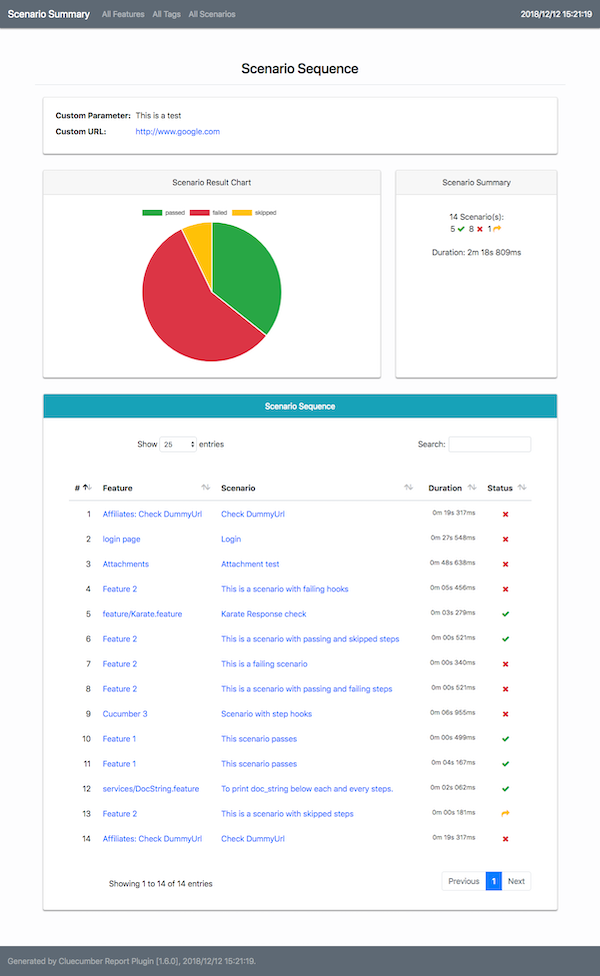The image size is (600, 976).
Task: Click failed status icon for row 4
Action: coord(505,589)
